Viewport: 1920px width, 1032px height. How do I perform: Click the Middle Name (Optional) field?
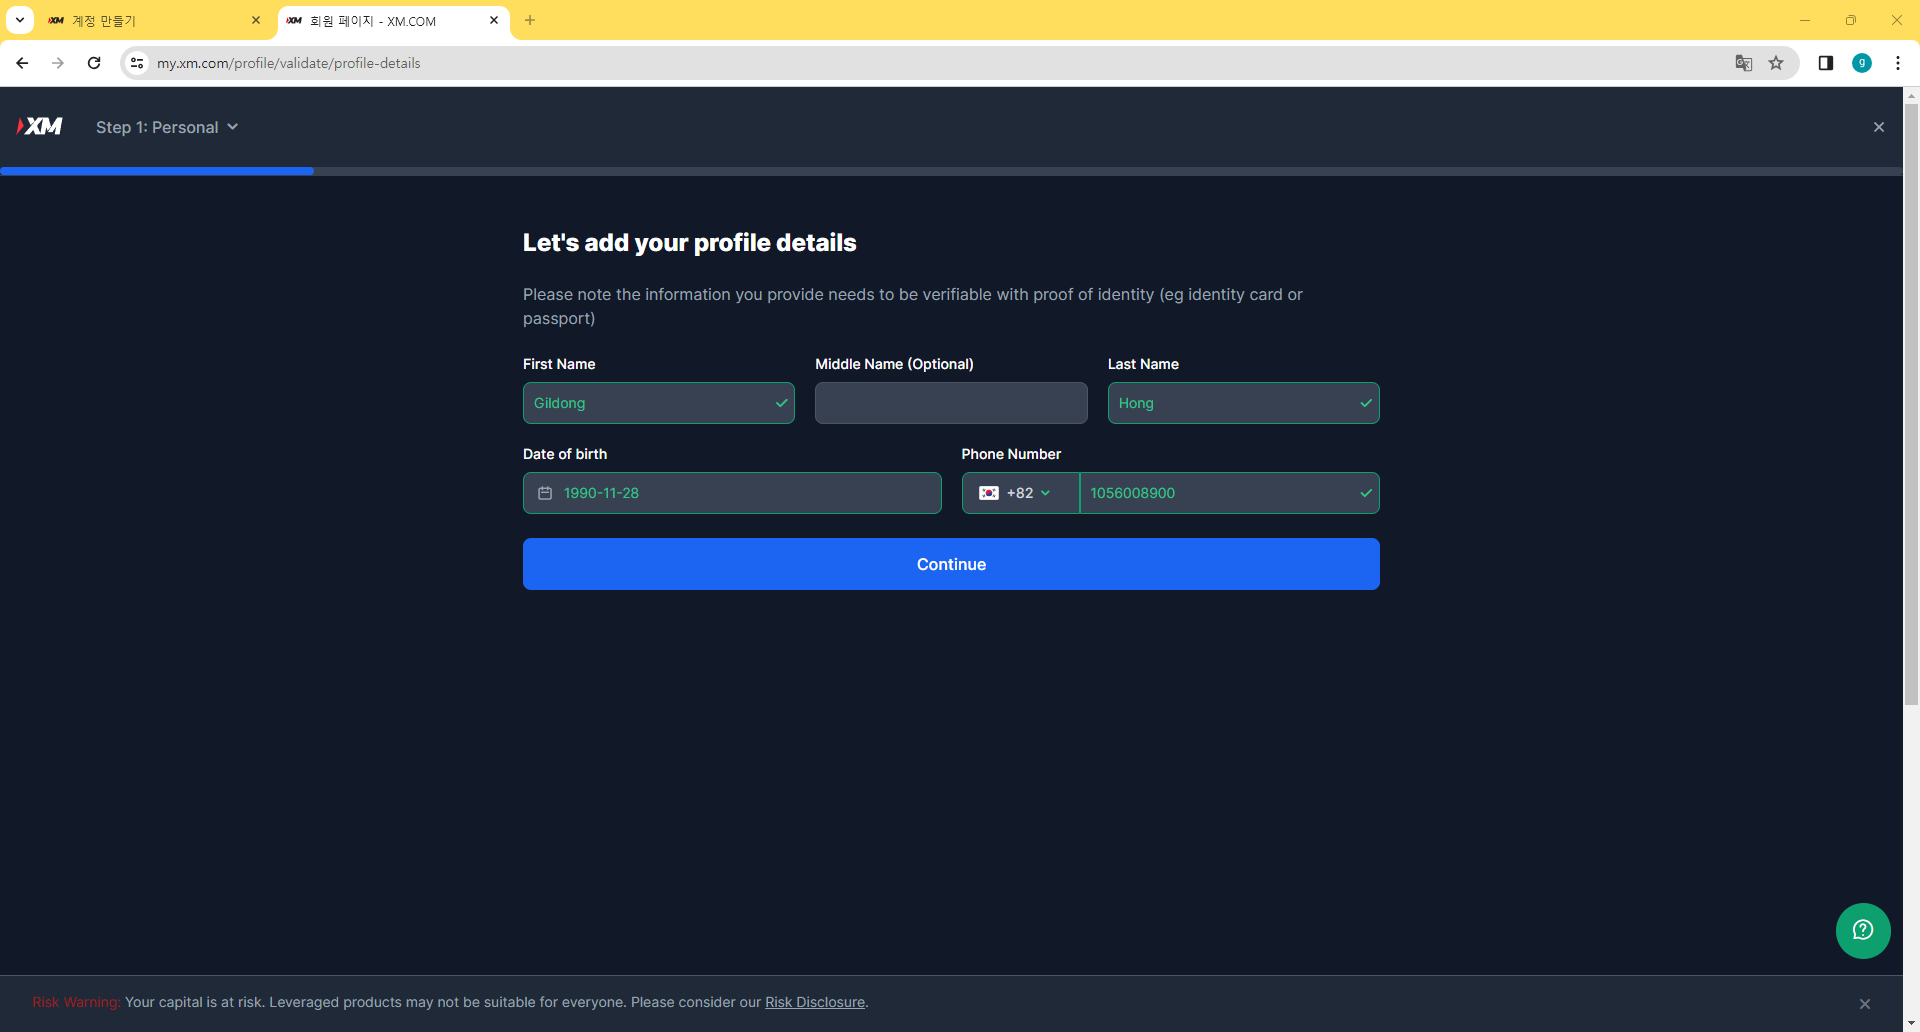[x=950, y=403]
